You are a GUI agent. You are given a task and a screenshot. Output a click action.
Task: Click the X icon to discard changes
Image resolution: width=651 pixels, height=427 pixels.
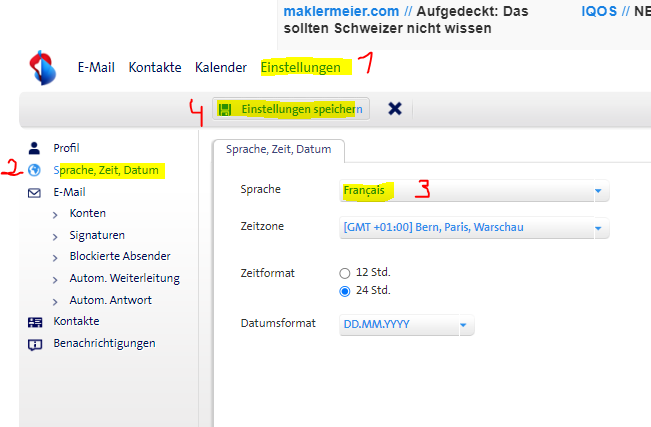coord(395,108)
